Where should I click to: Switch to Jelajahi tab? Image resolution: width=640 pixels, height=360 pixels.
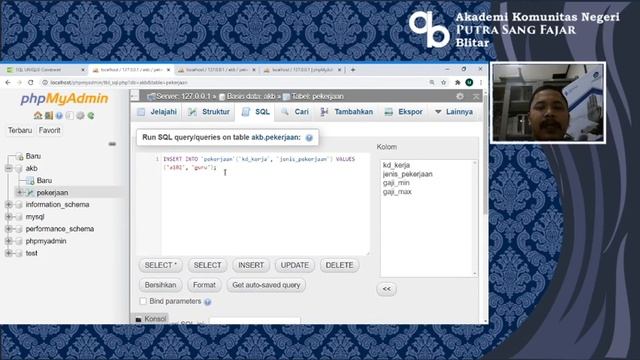coord(157,112)
